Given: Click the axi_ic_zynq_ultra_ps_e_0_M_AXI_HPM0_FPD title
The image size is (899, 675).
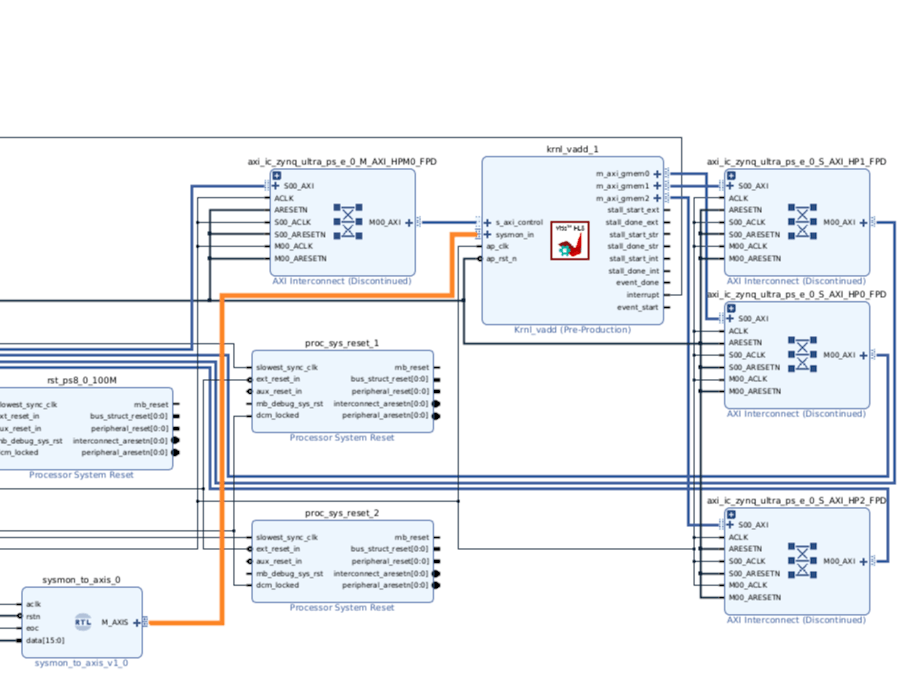Looking at the screenshot, I should (342, 162).
